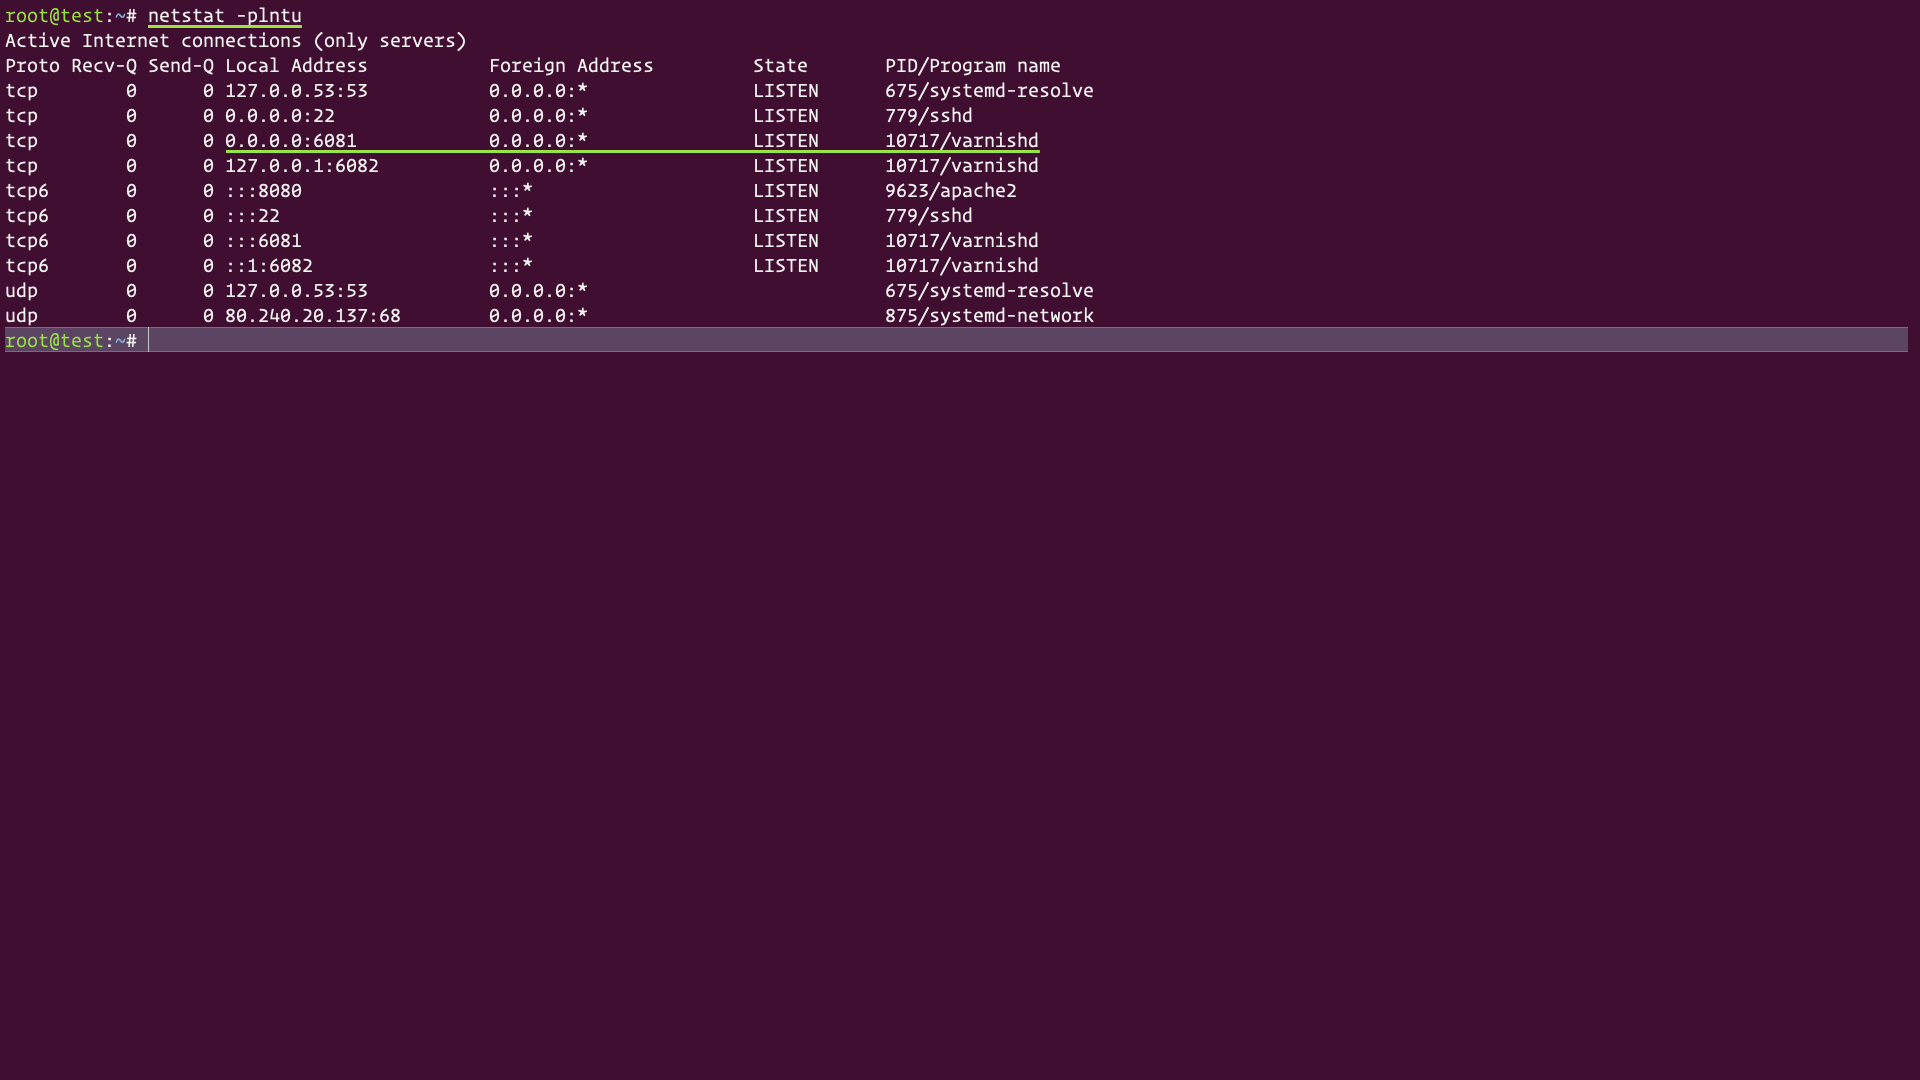The image size is (1920, 1080).
Task: Click the active root@test prompt line
Action: tap(956, 340)
